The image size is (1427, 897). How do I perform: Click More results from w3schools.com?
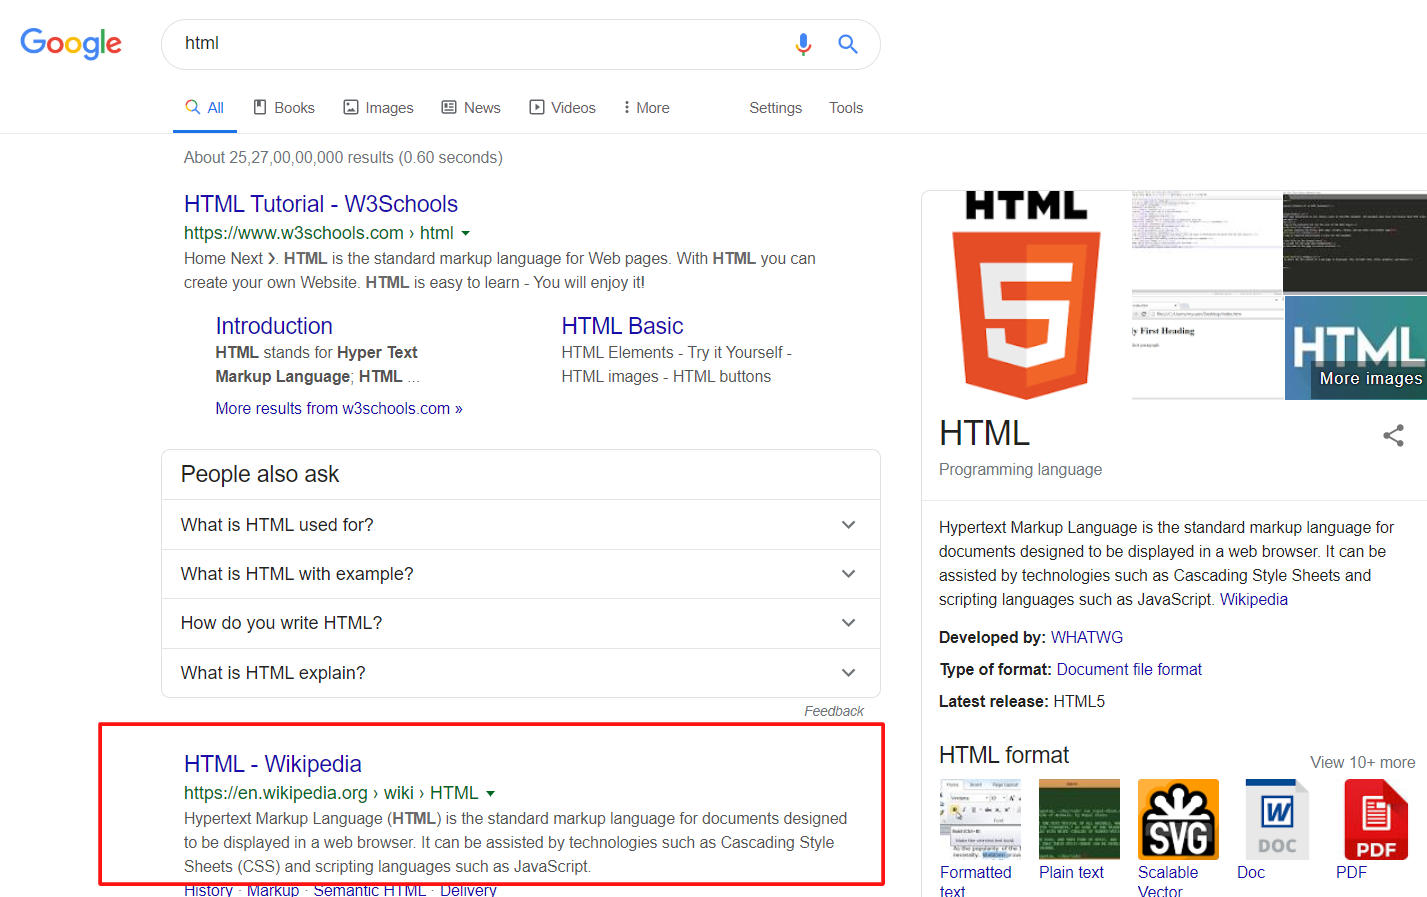pos(339,408)
